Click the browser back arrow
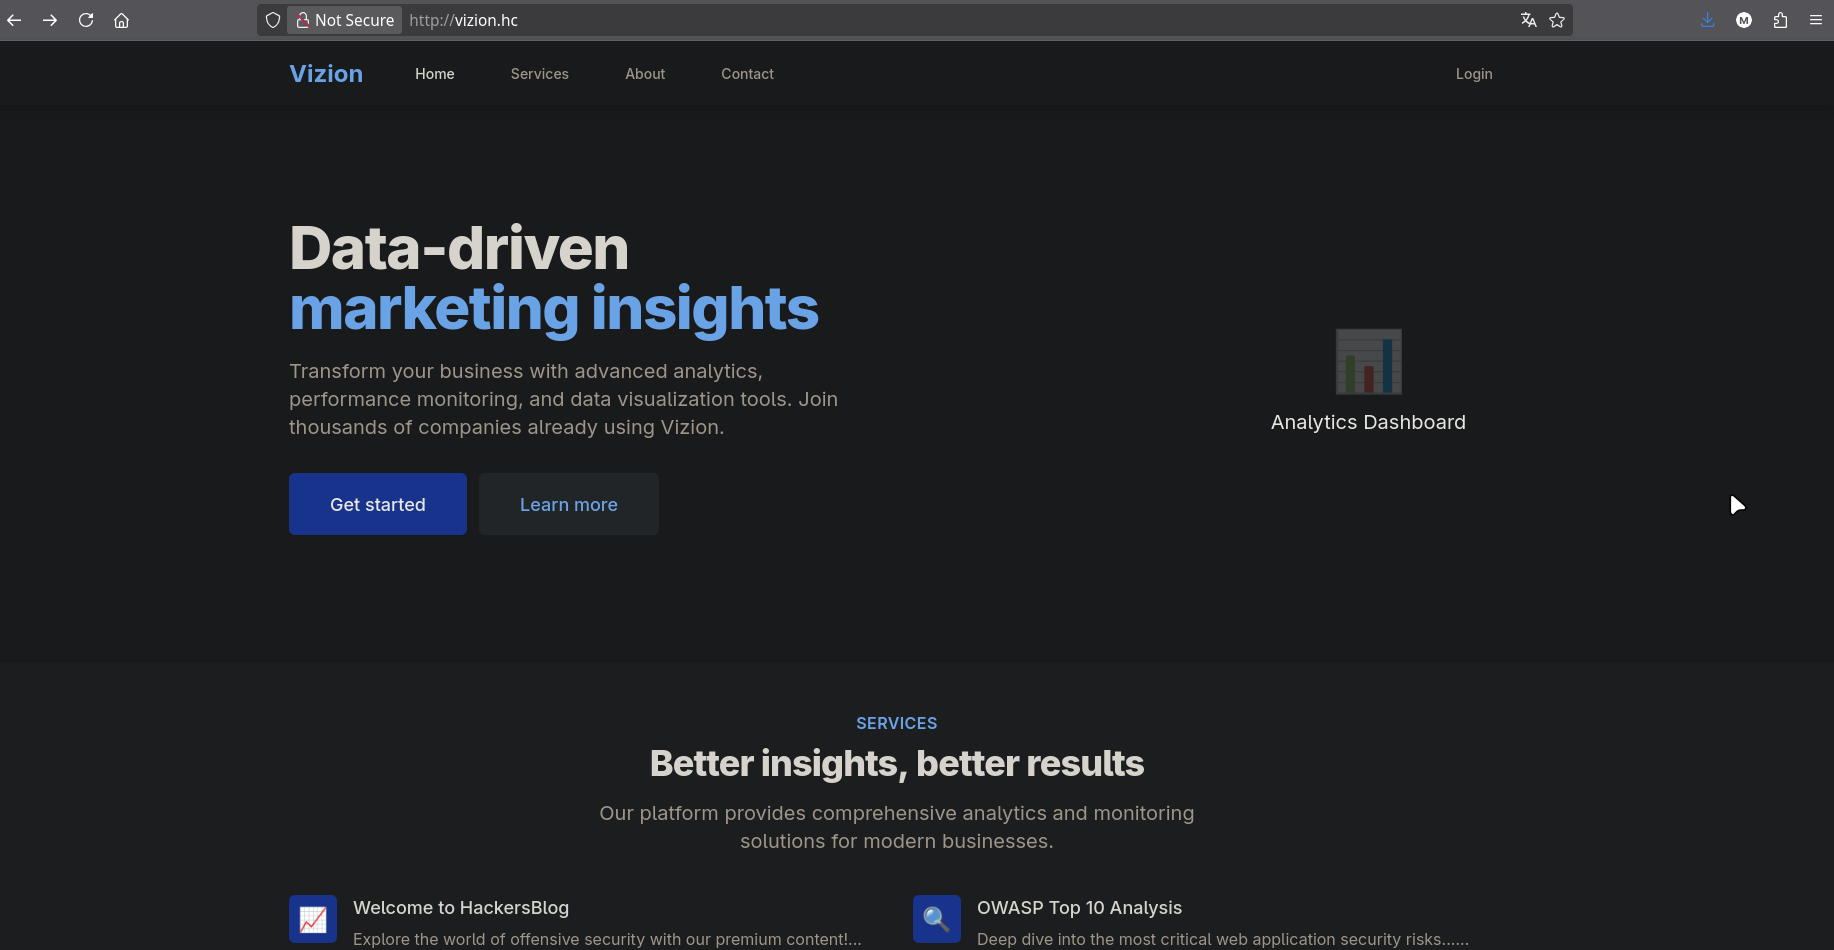The image size is (1834, 950). tap(14, 20)
